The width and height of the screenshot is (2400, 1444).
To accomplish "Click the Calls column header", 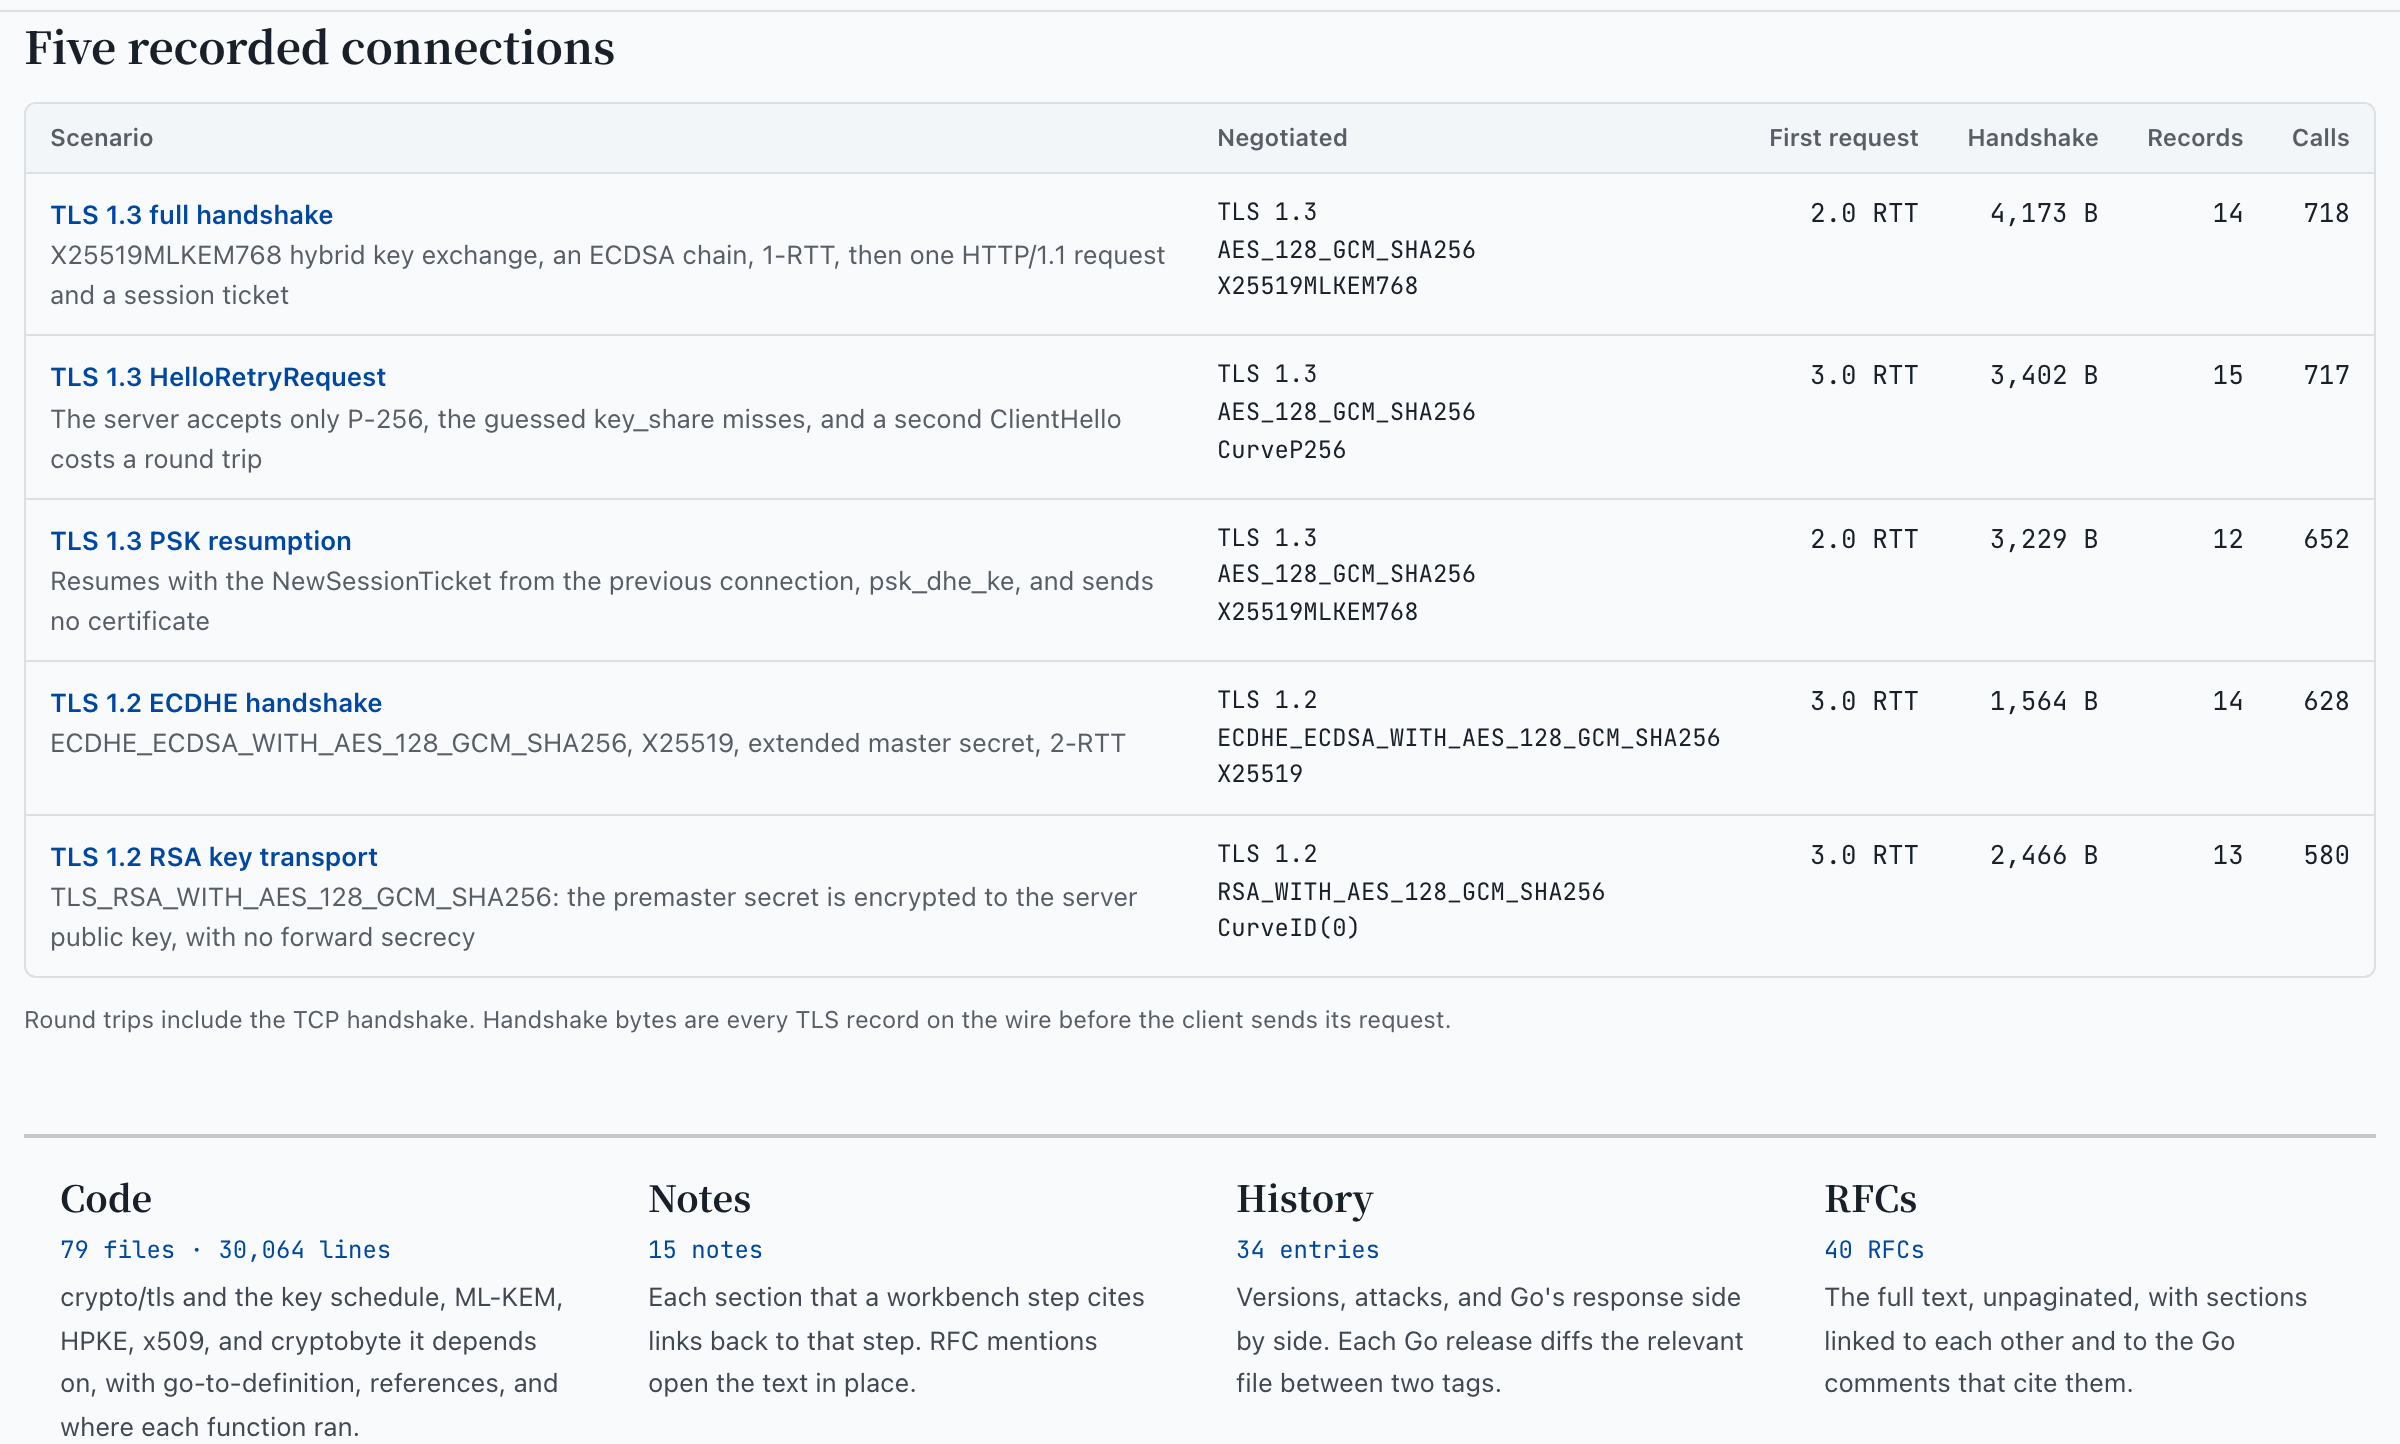I will point(2320,138).
